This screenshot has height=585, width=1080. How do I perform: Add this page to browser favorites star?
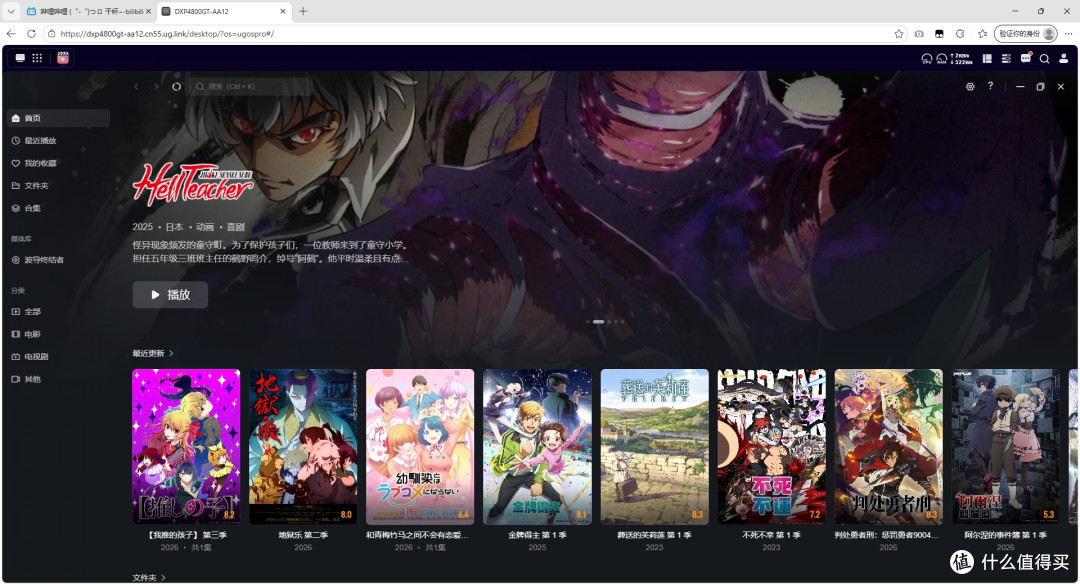(x=899, y=34)
